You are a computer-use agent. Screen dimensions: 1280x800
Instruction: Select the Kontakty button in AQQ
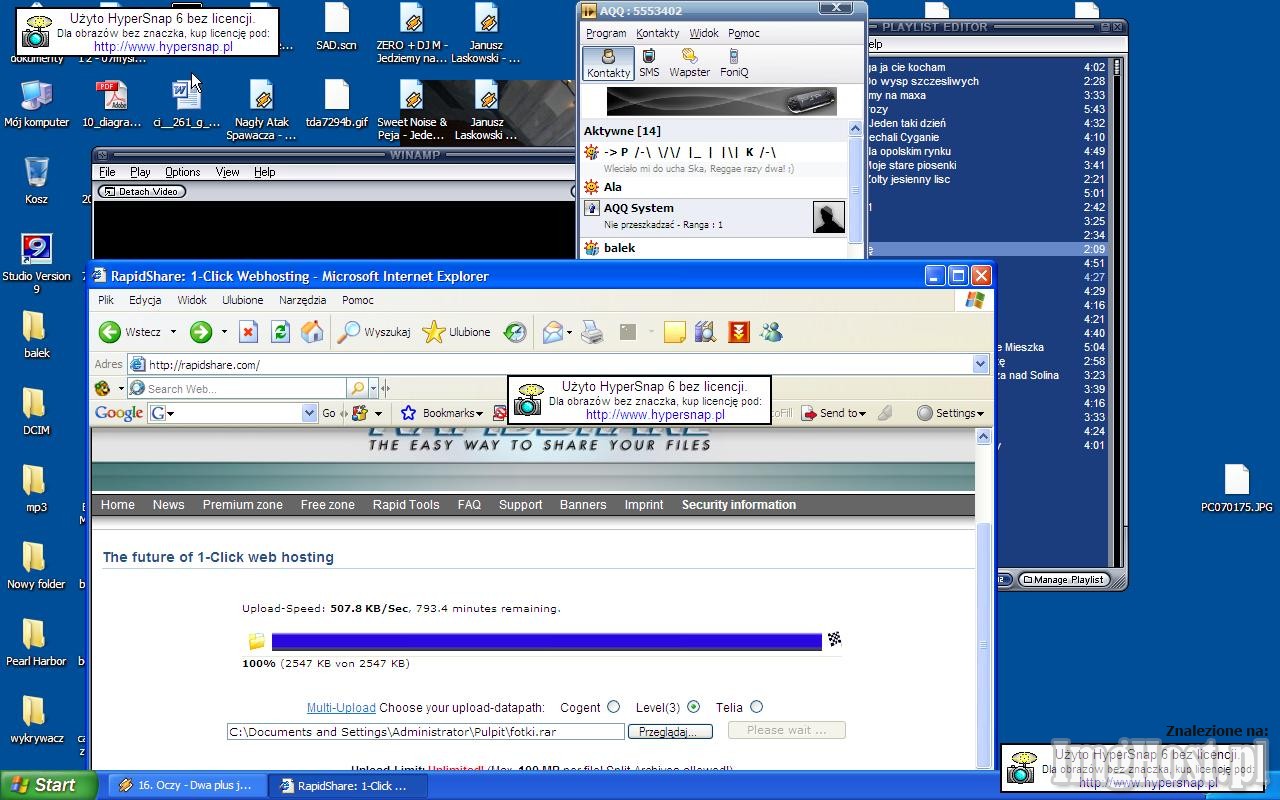point(608,63)
